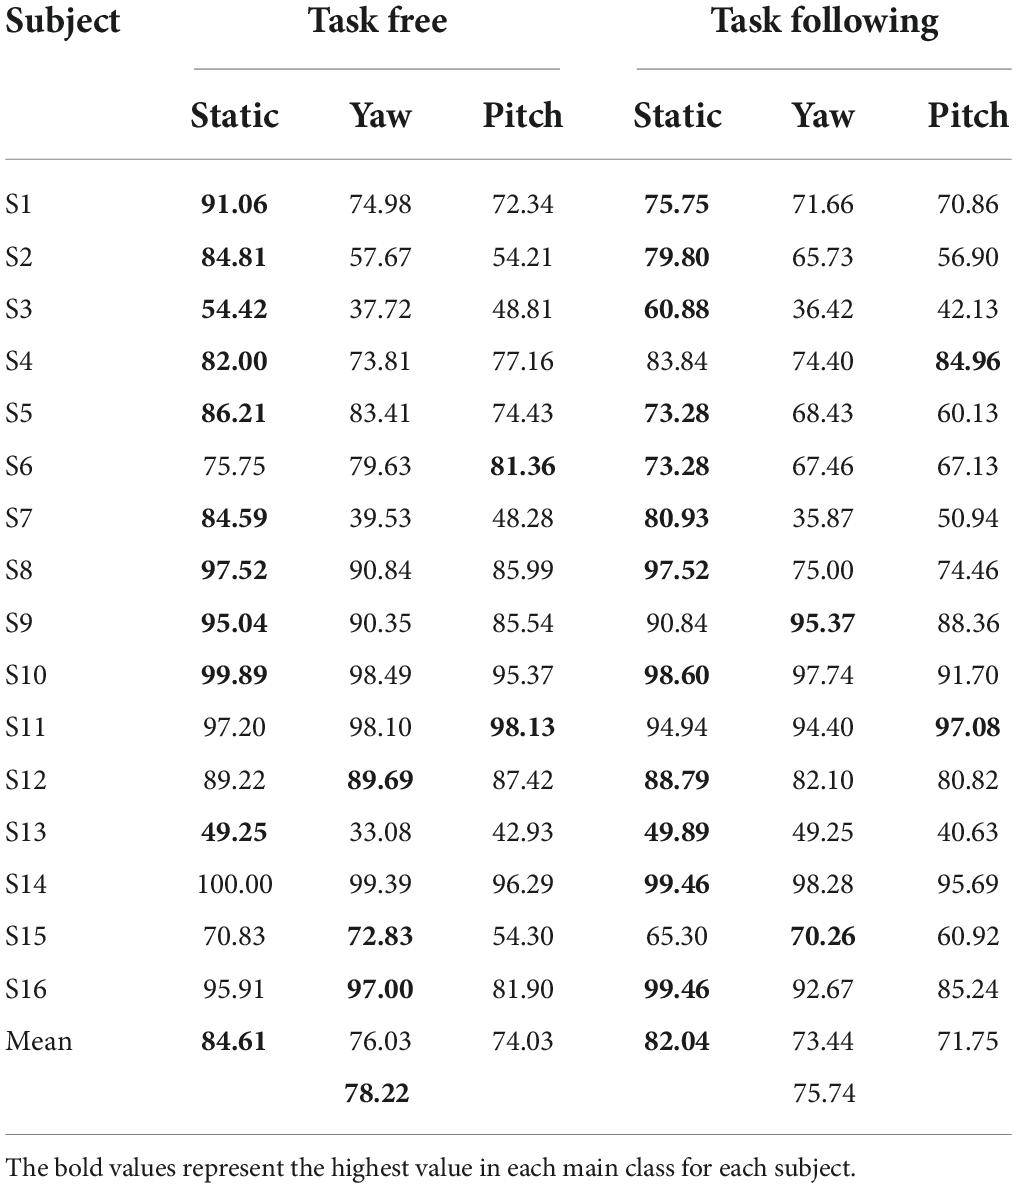Screen dimensions: 1017x1188
Task: Click the Subject column header
Action: pos(62,21)
